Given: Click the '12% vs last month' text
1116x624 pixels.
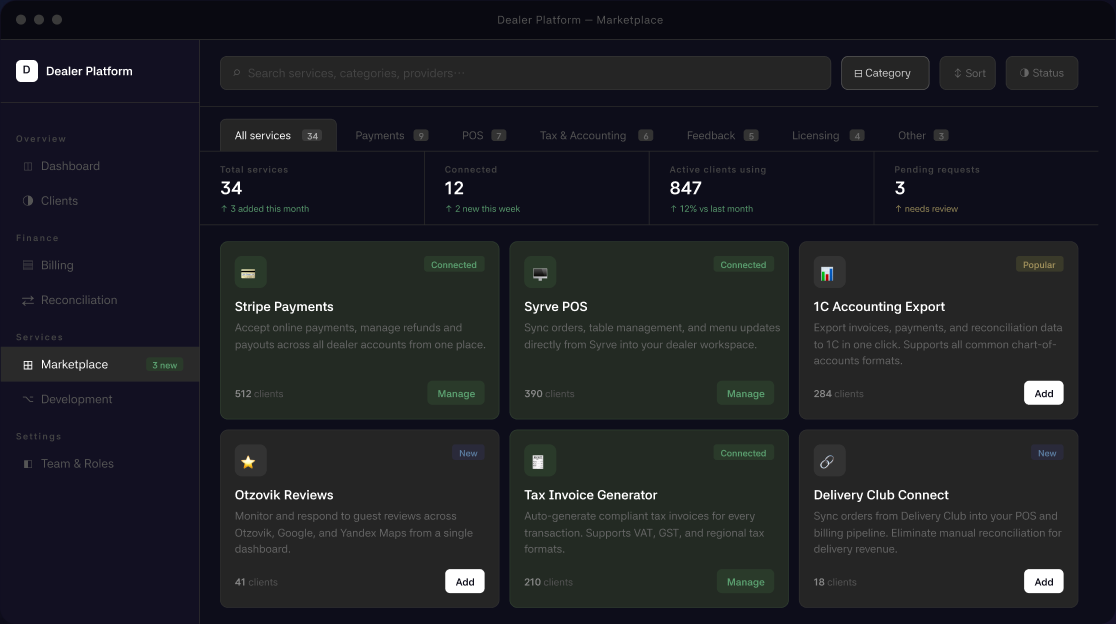Looking at the screenshot, I should click(711, 209).
